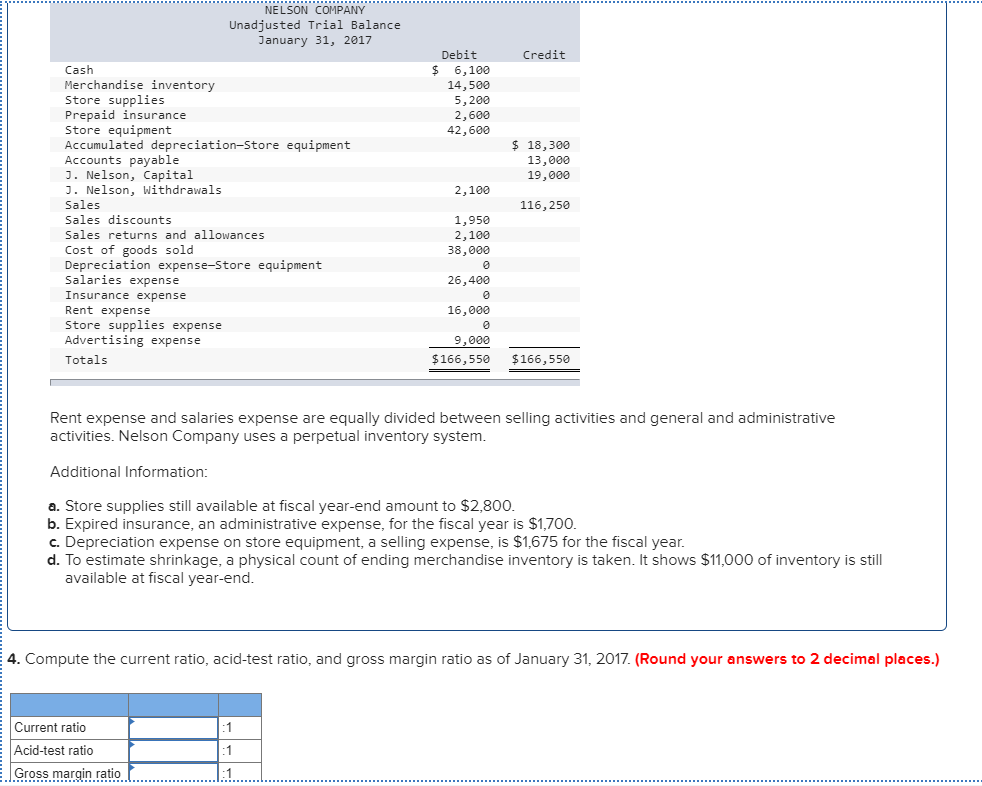Image resolution: width=982 pixels, height=786 pixels.
Task: Select the Debit column header
Action: (x=458, y=55)
